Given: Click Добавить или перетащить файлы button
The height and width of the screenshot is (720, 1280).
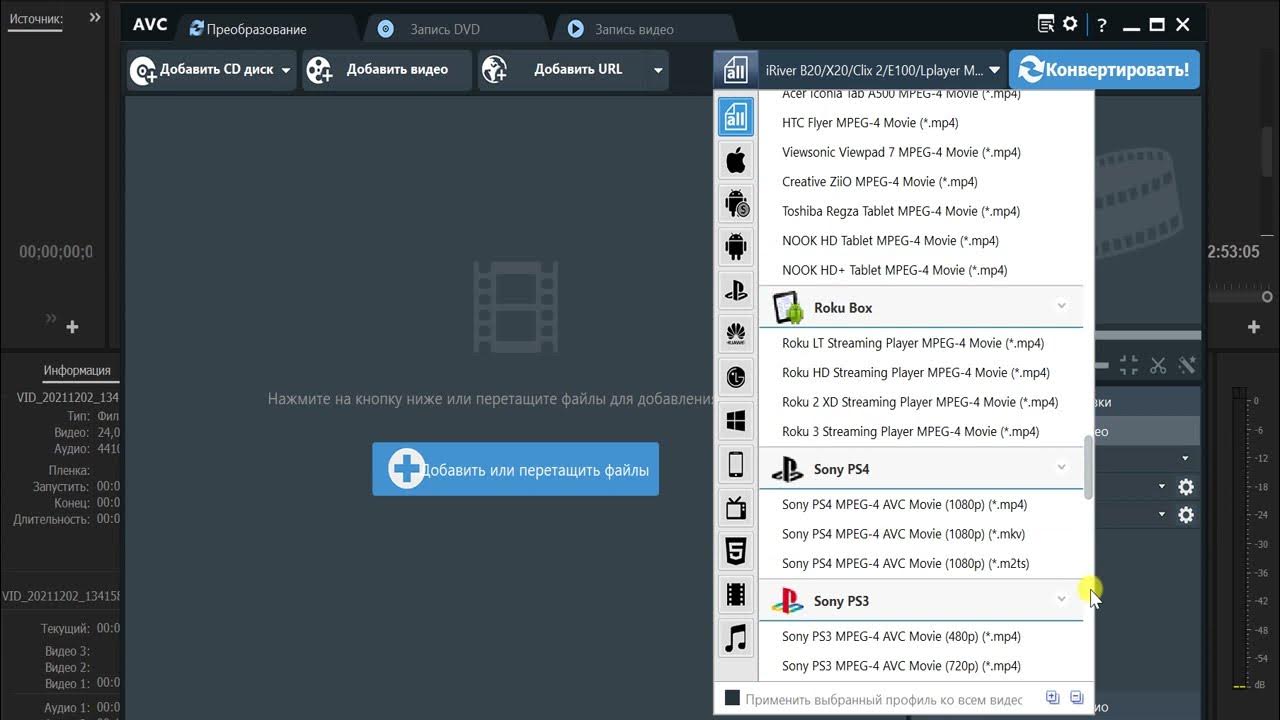Looking at the screenshot, I should click(x=516, y=469).
